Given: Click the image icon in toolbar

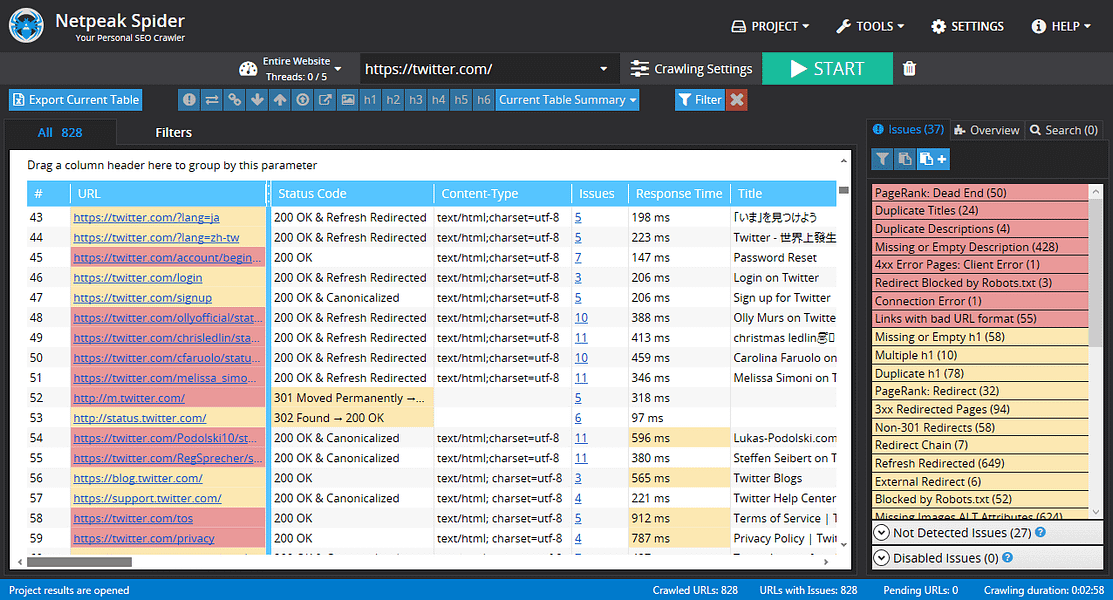Looking at the screenshot, I should [x=347, y=100].
